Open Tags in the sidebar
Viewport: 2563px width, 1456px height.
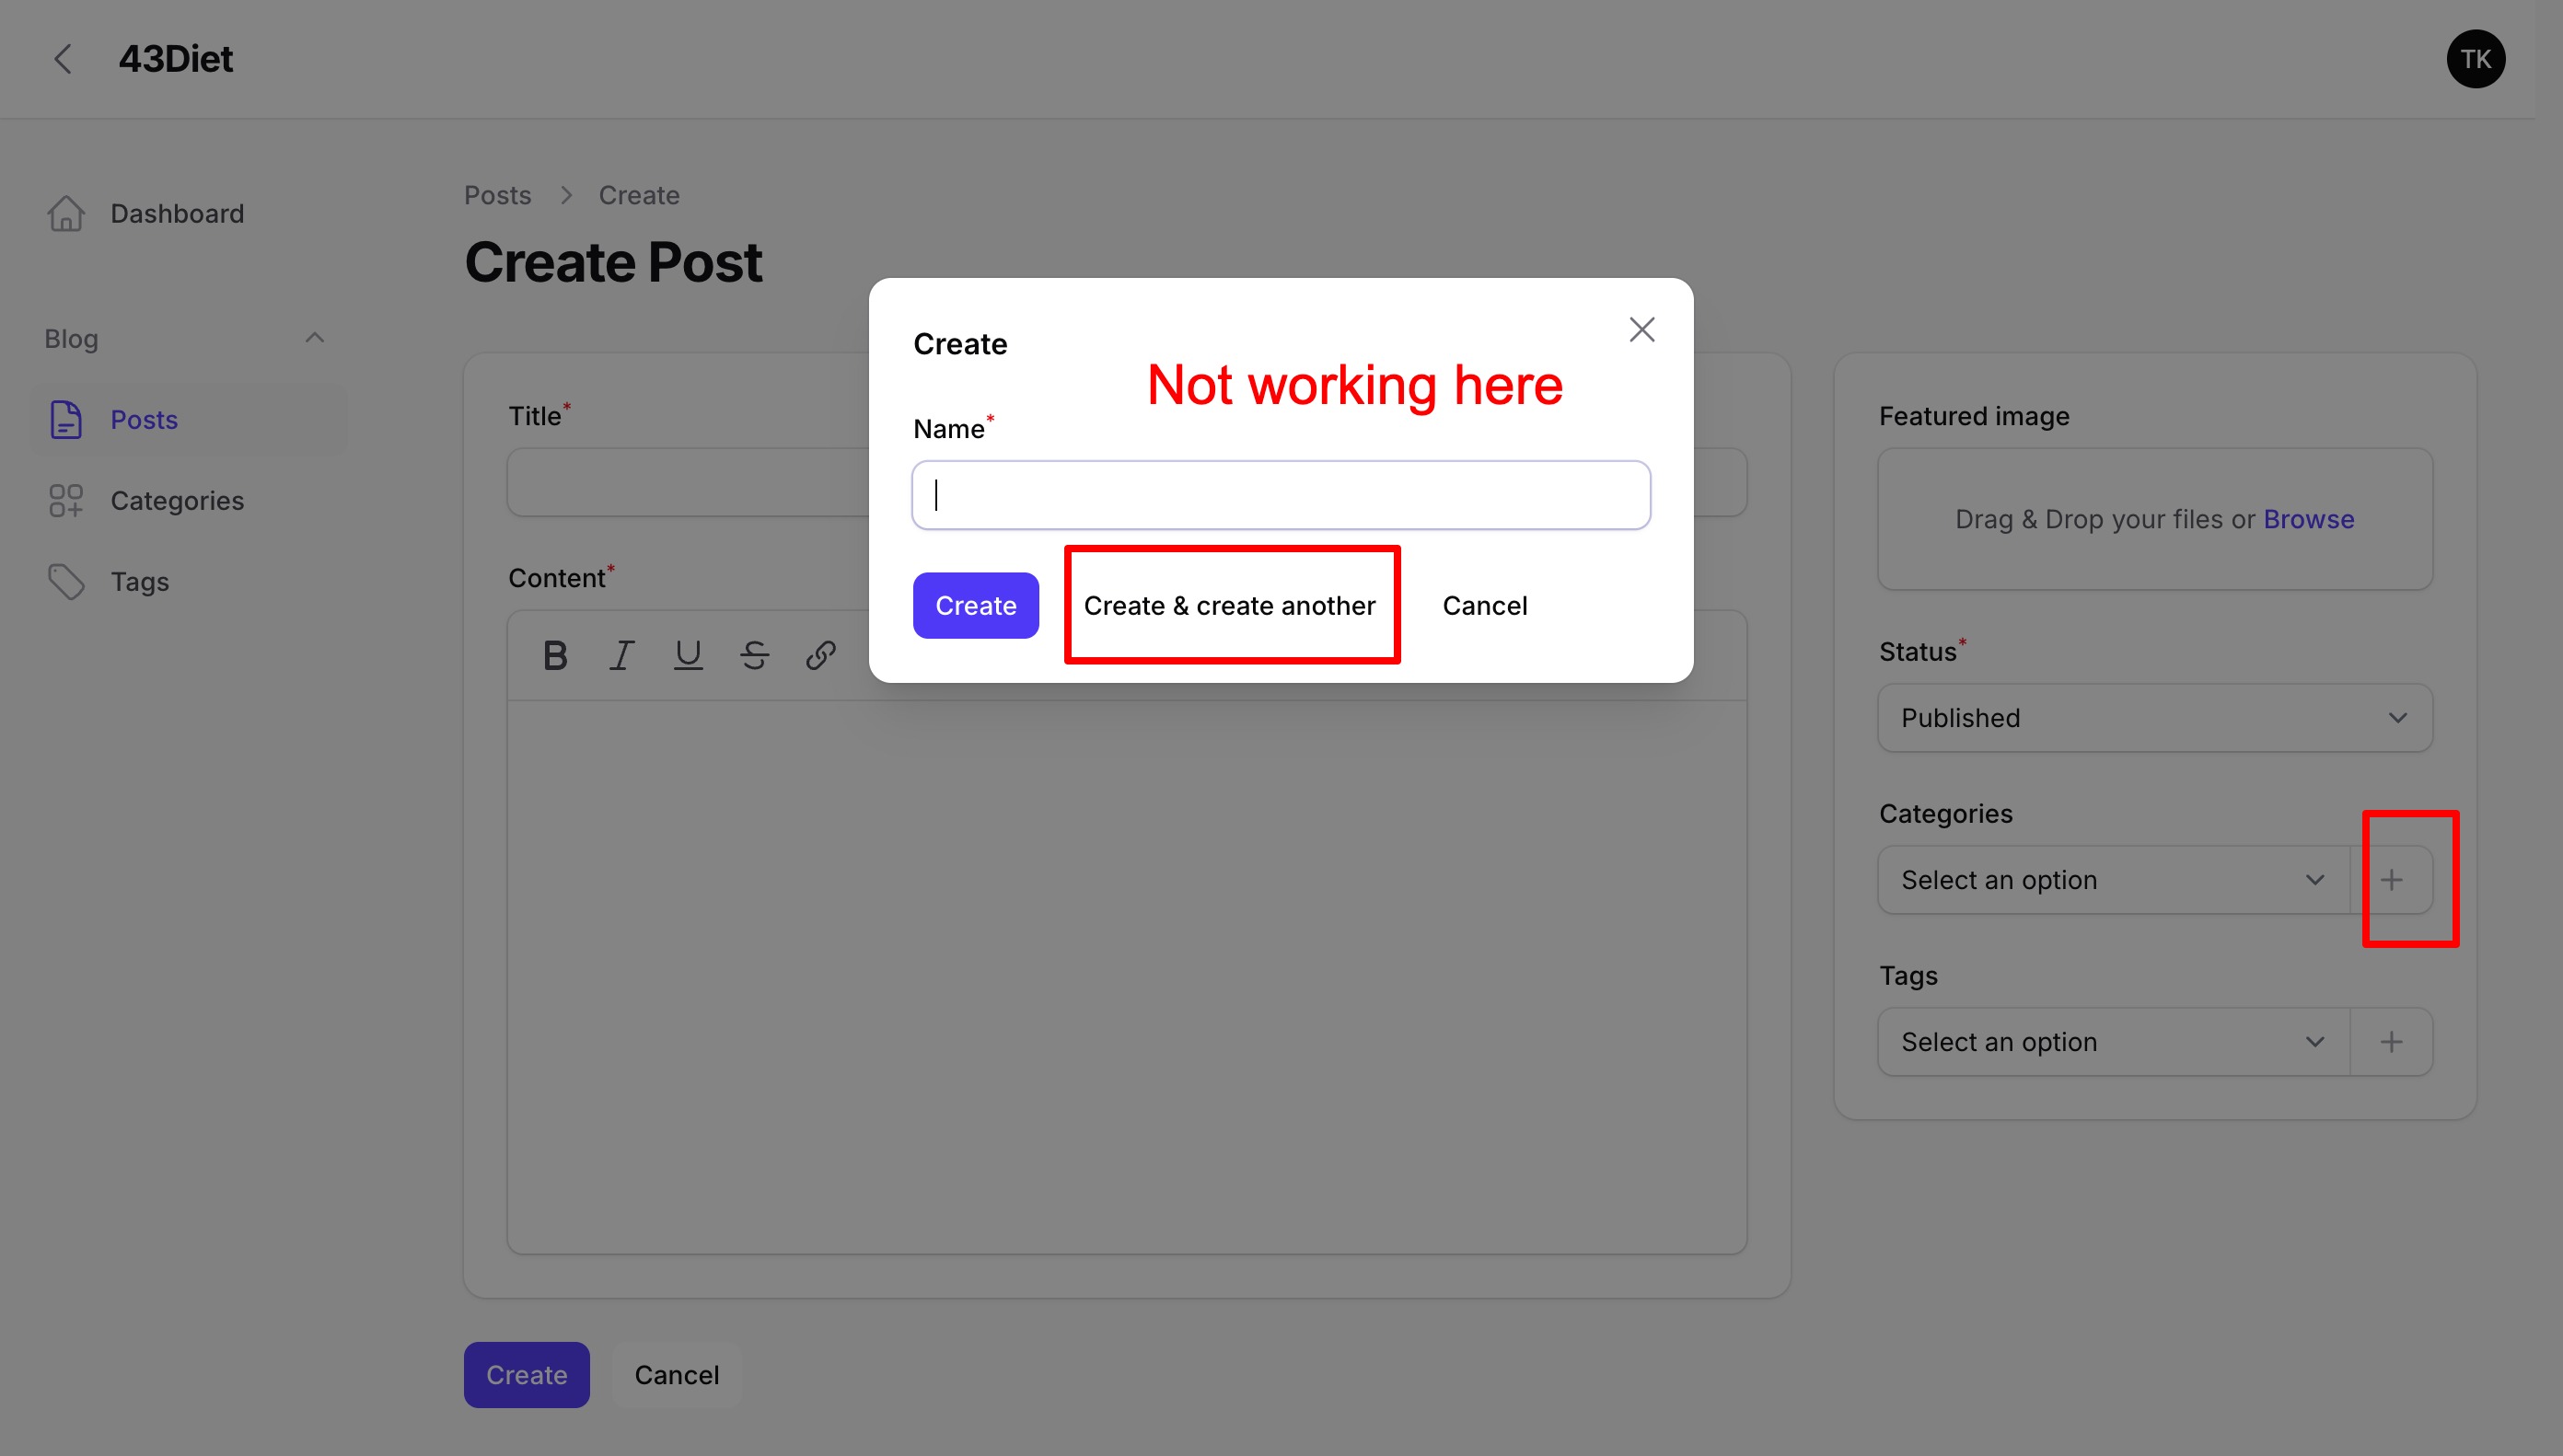pyautogui.click(x=139, y=581)
